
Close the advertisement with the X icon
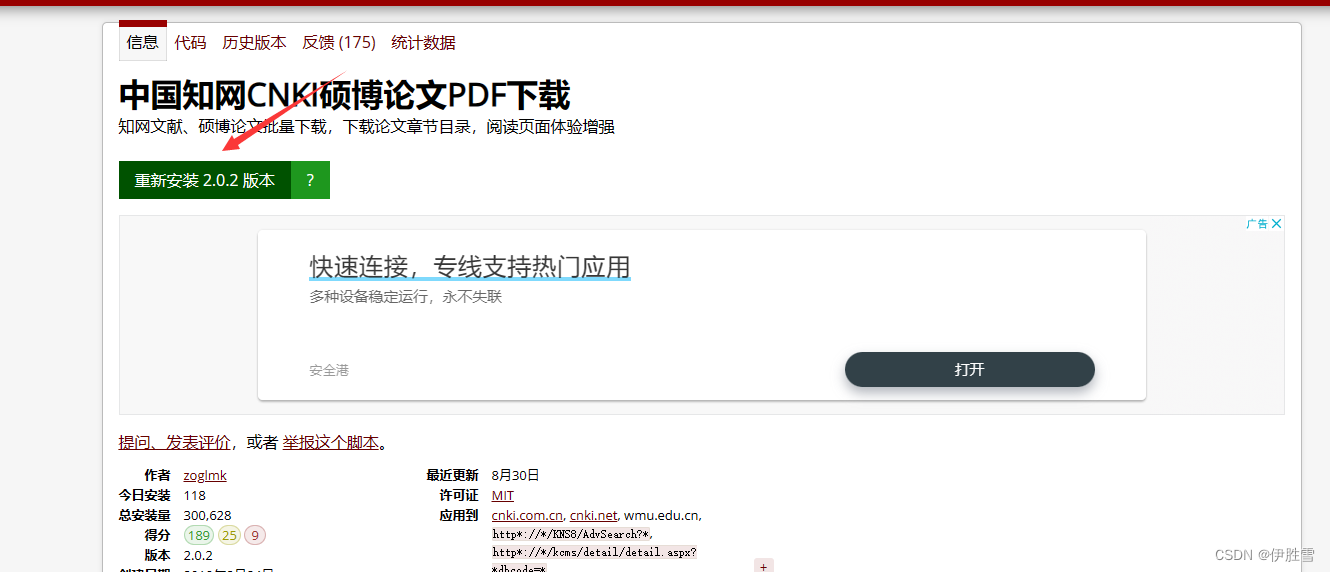1277,224
